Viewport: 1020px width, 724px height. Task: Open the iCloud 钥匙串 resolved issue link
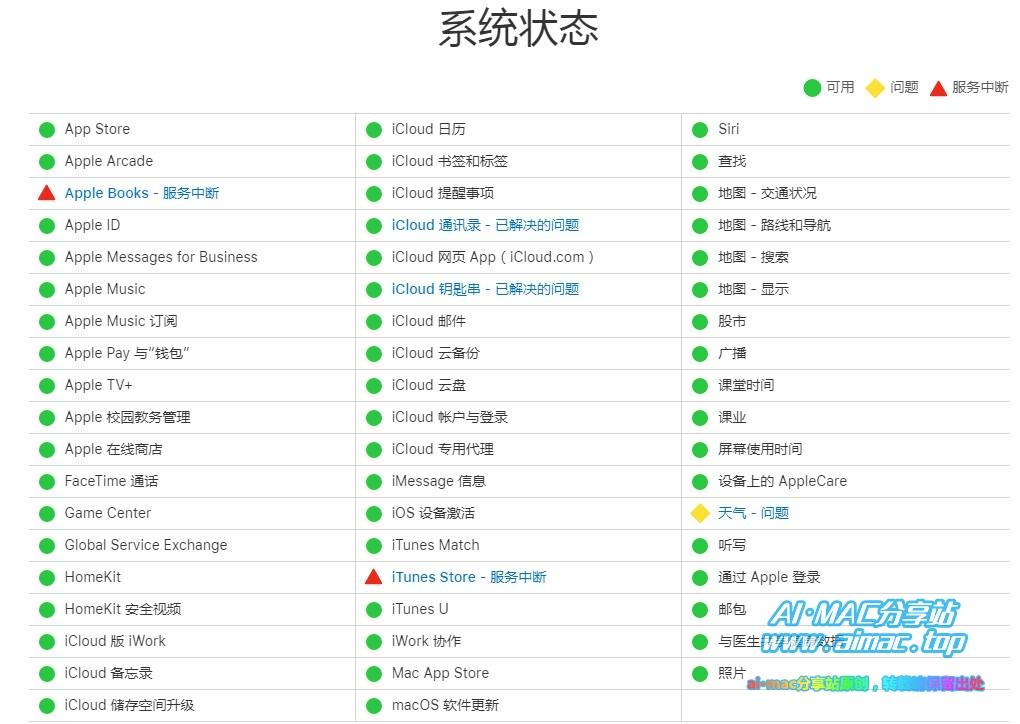point(485,289)
